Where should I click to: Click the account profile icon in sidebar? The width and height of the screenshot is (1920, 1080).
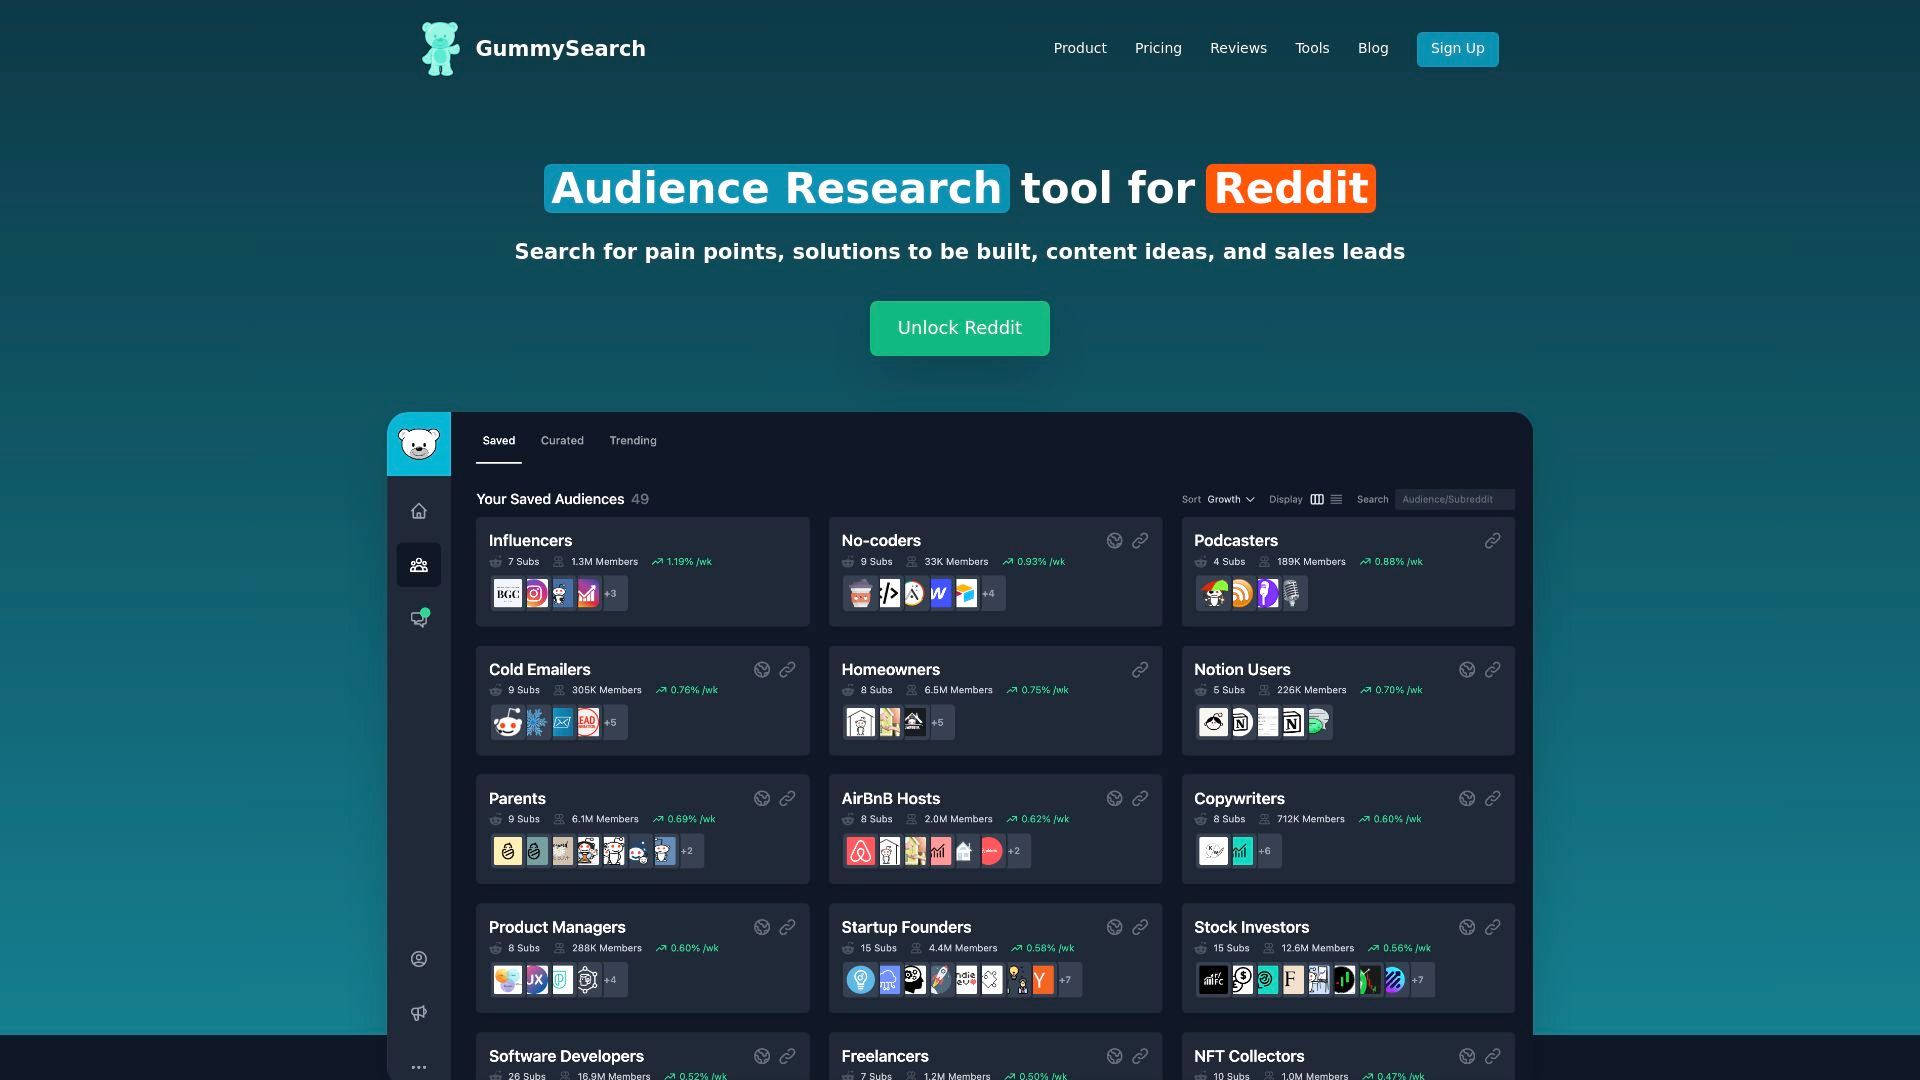pos(419,959)
